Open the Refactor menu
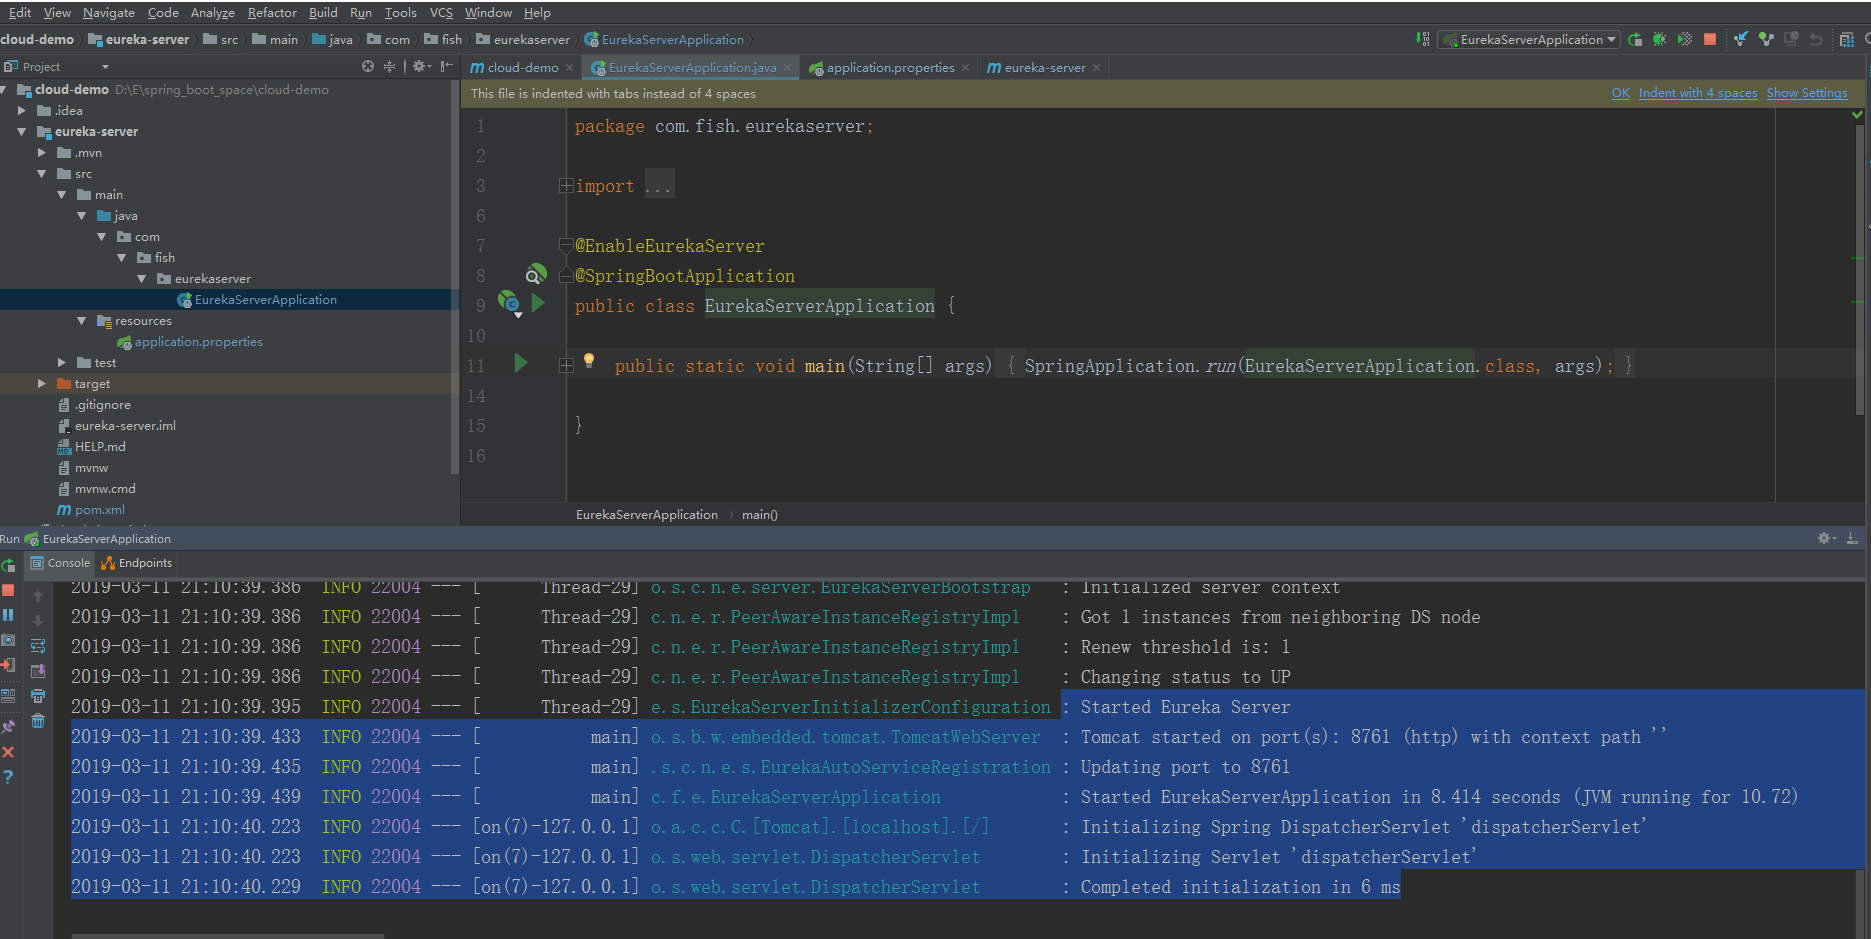Viewport: 1871px width, 939px height. [272, 12]
